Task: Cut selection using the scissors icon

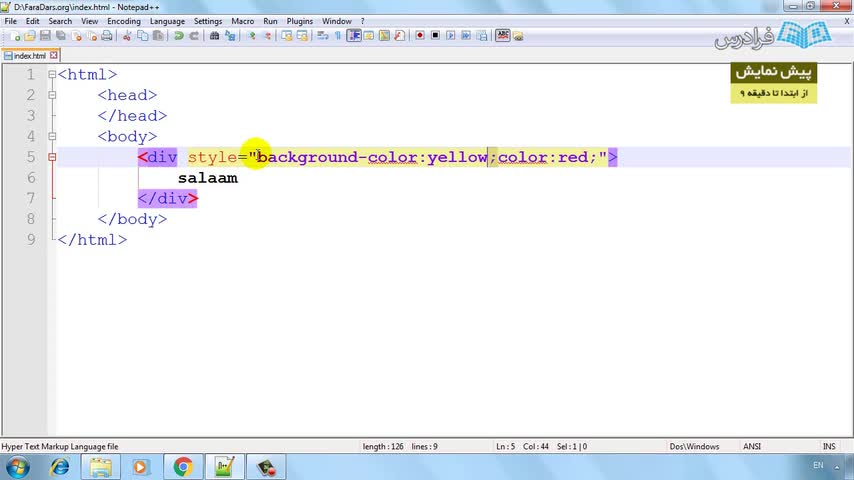Action: pos(127,36)
